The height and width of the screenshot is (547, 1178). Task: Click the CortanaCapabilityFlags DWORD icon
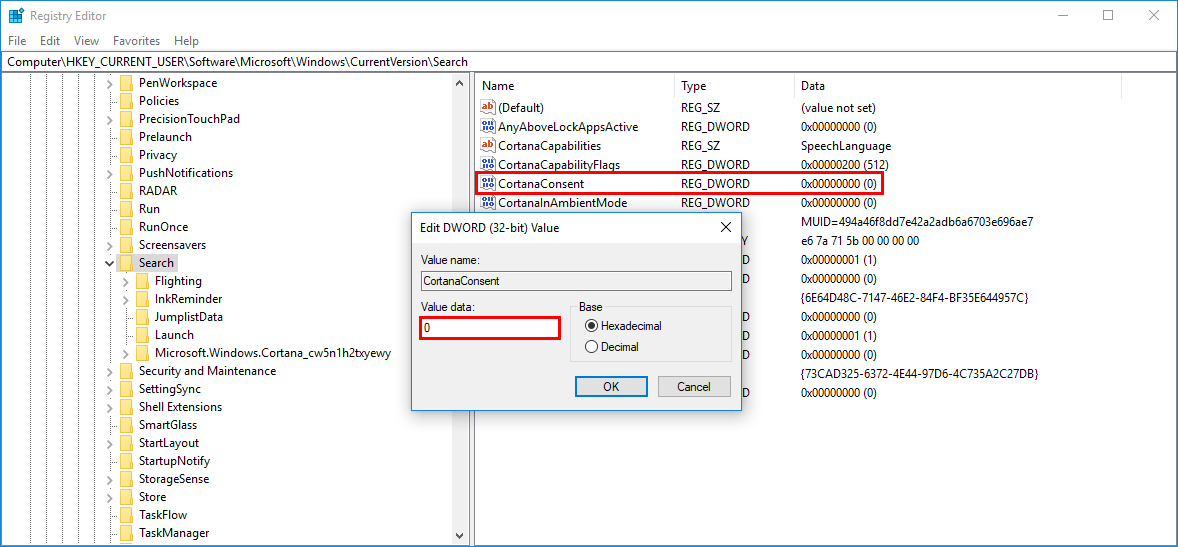488,165
